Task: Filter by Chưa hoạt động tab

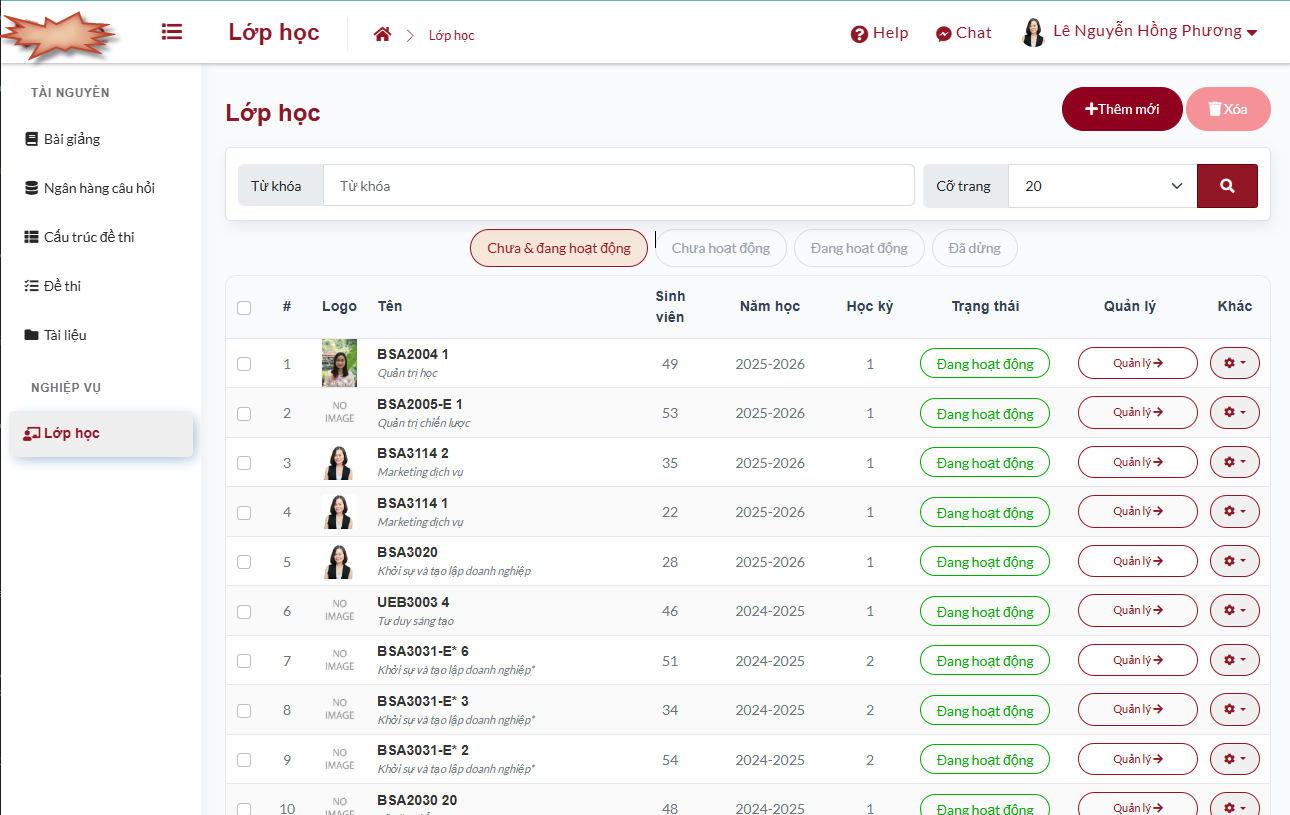Action: coord(720,248)
